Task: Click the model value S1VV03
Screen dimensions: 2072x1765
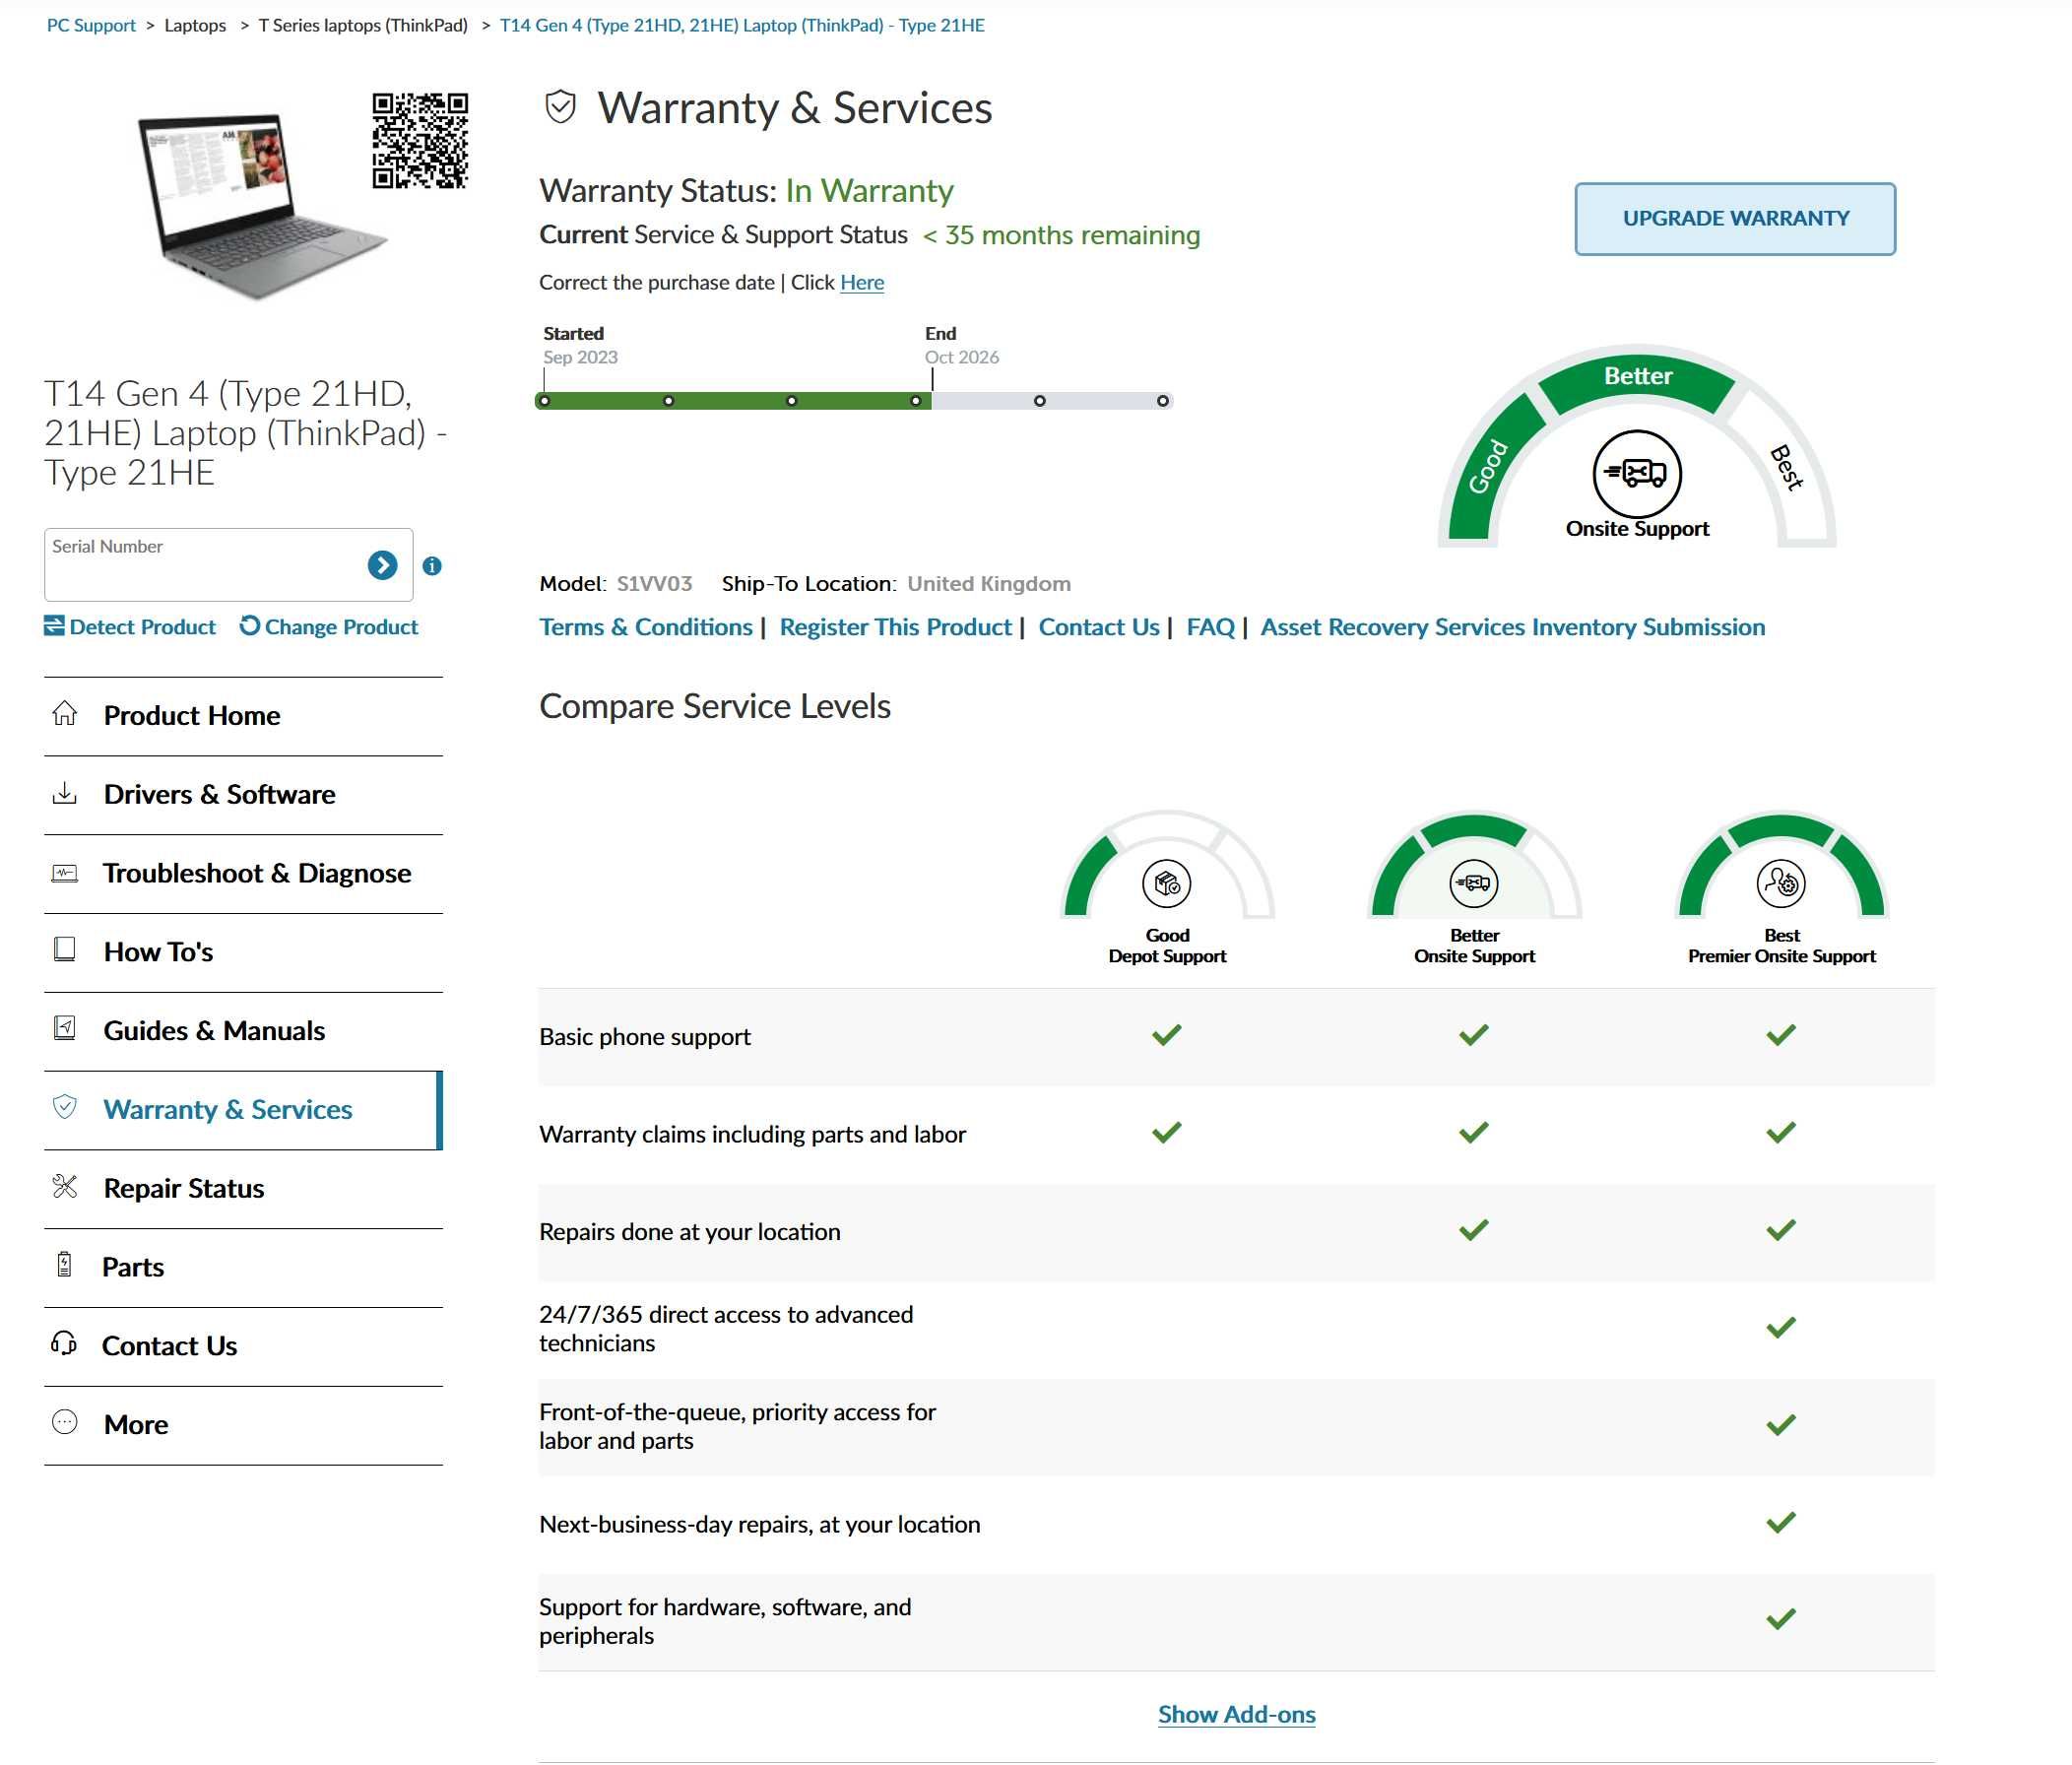Action: 654,584
